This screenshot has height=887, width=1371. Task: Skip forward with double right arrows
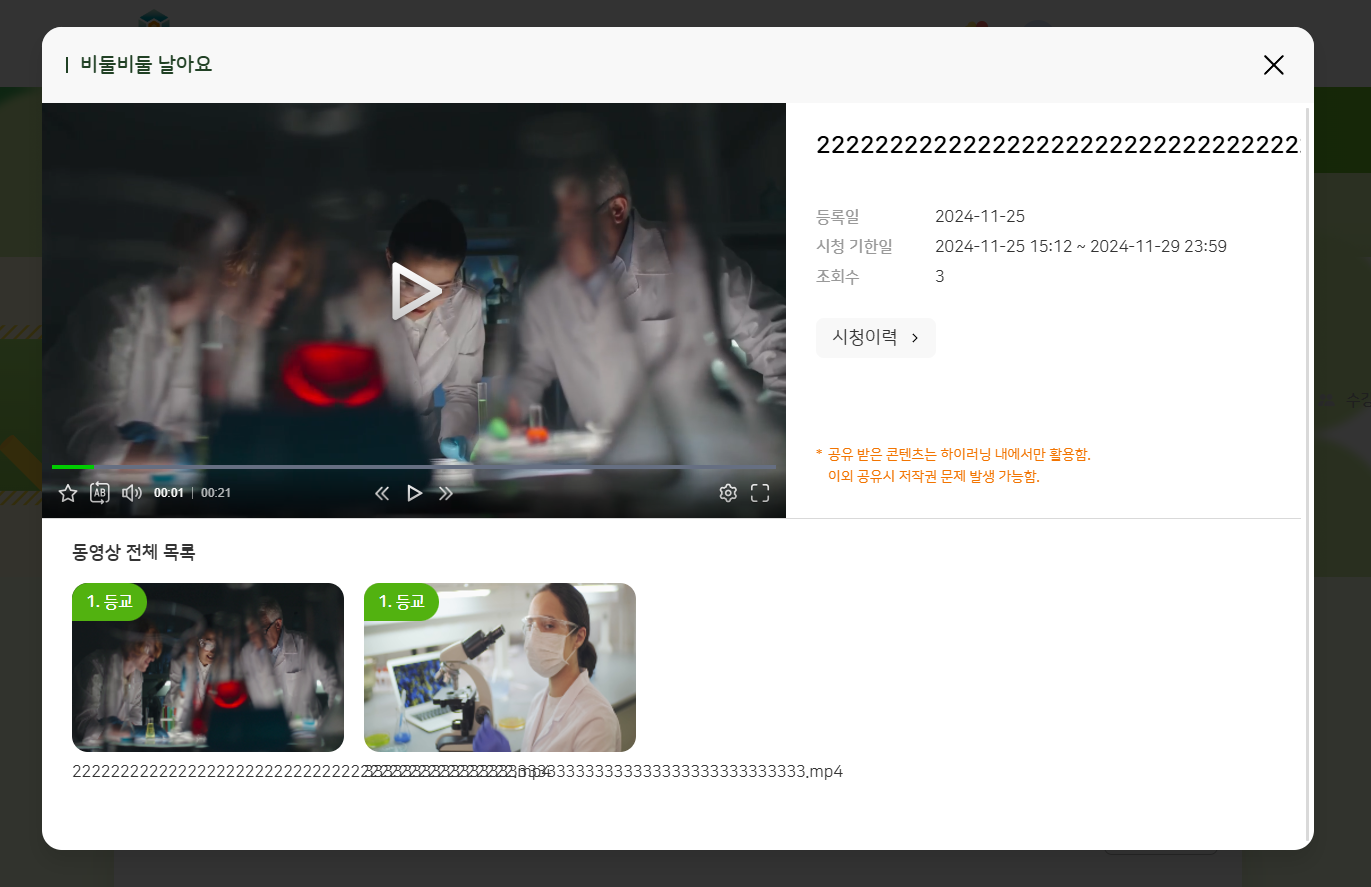[x=446, y=493]
